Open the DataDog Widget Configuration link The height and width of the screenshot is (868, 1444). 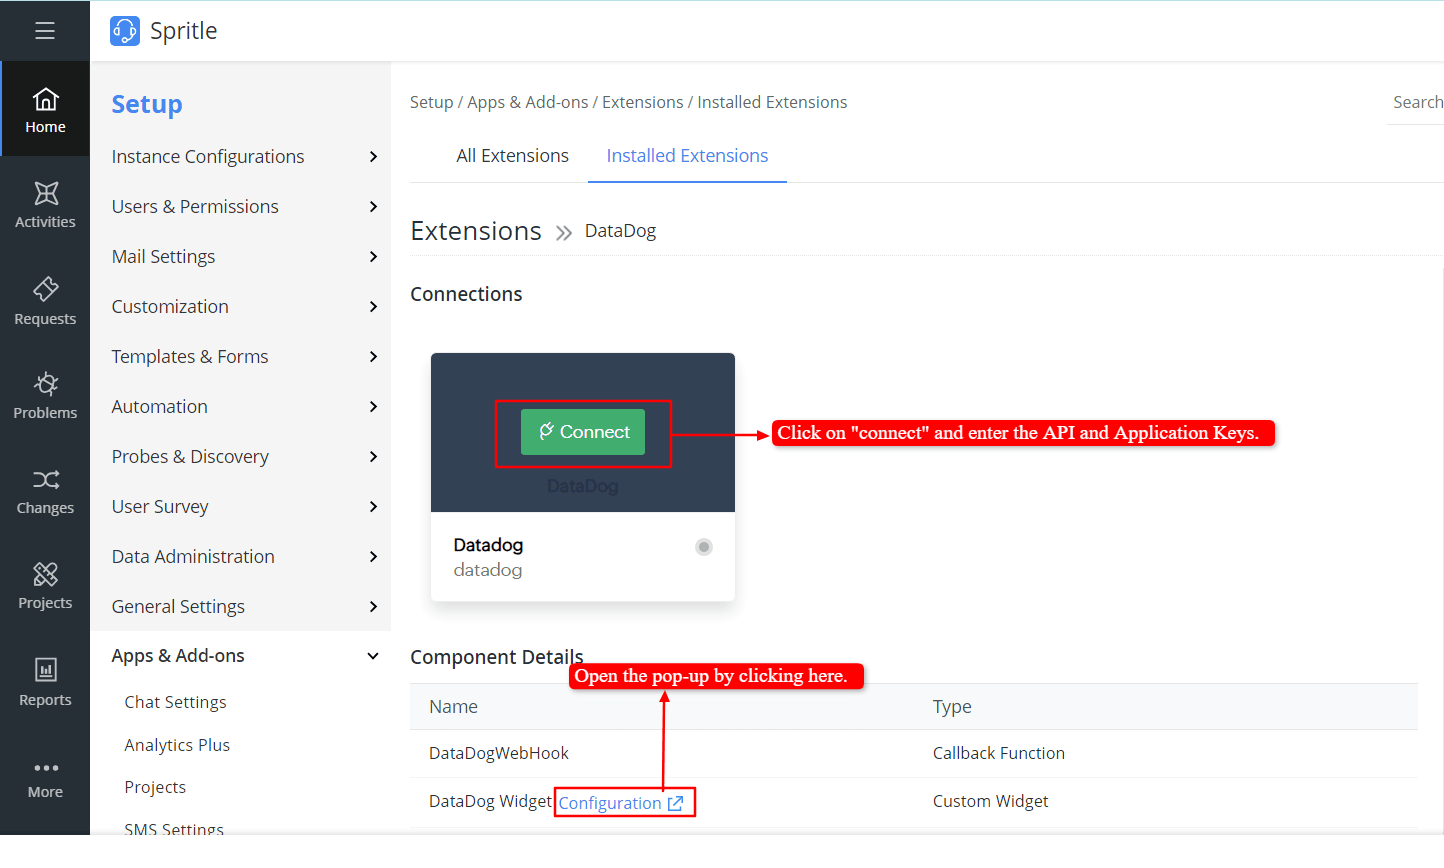[620, 803]
